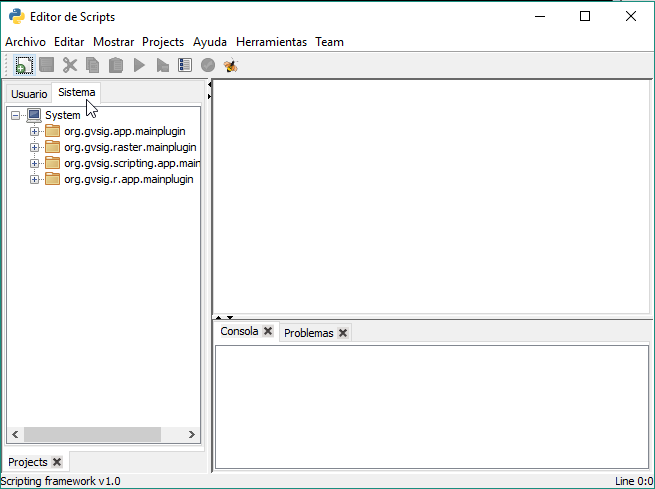This screenshot has height=489, width=655.
Task: Switch to the Problemas tab
Action: (x=308, y=333)
